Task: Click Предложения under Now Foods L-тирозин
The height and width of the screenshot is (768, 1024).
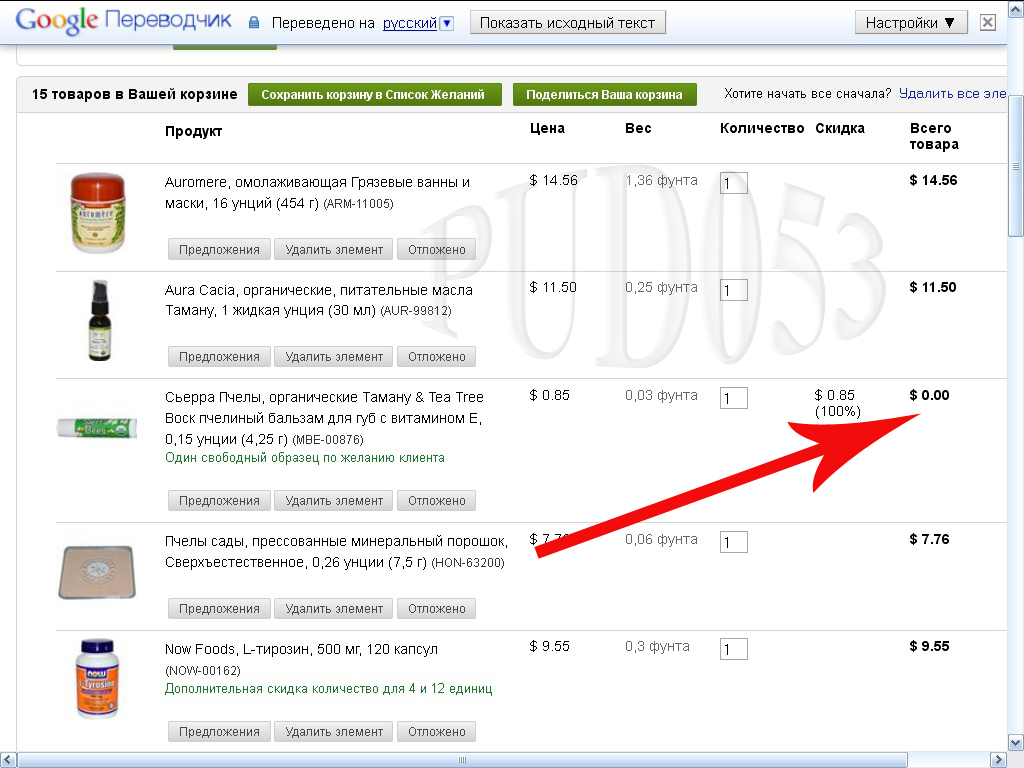Action: tap(219, 731)
